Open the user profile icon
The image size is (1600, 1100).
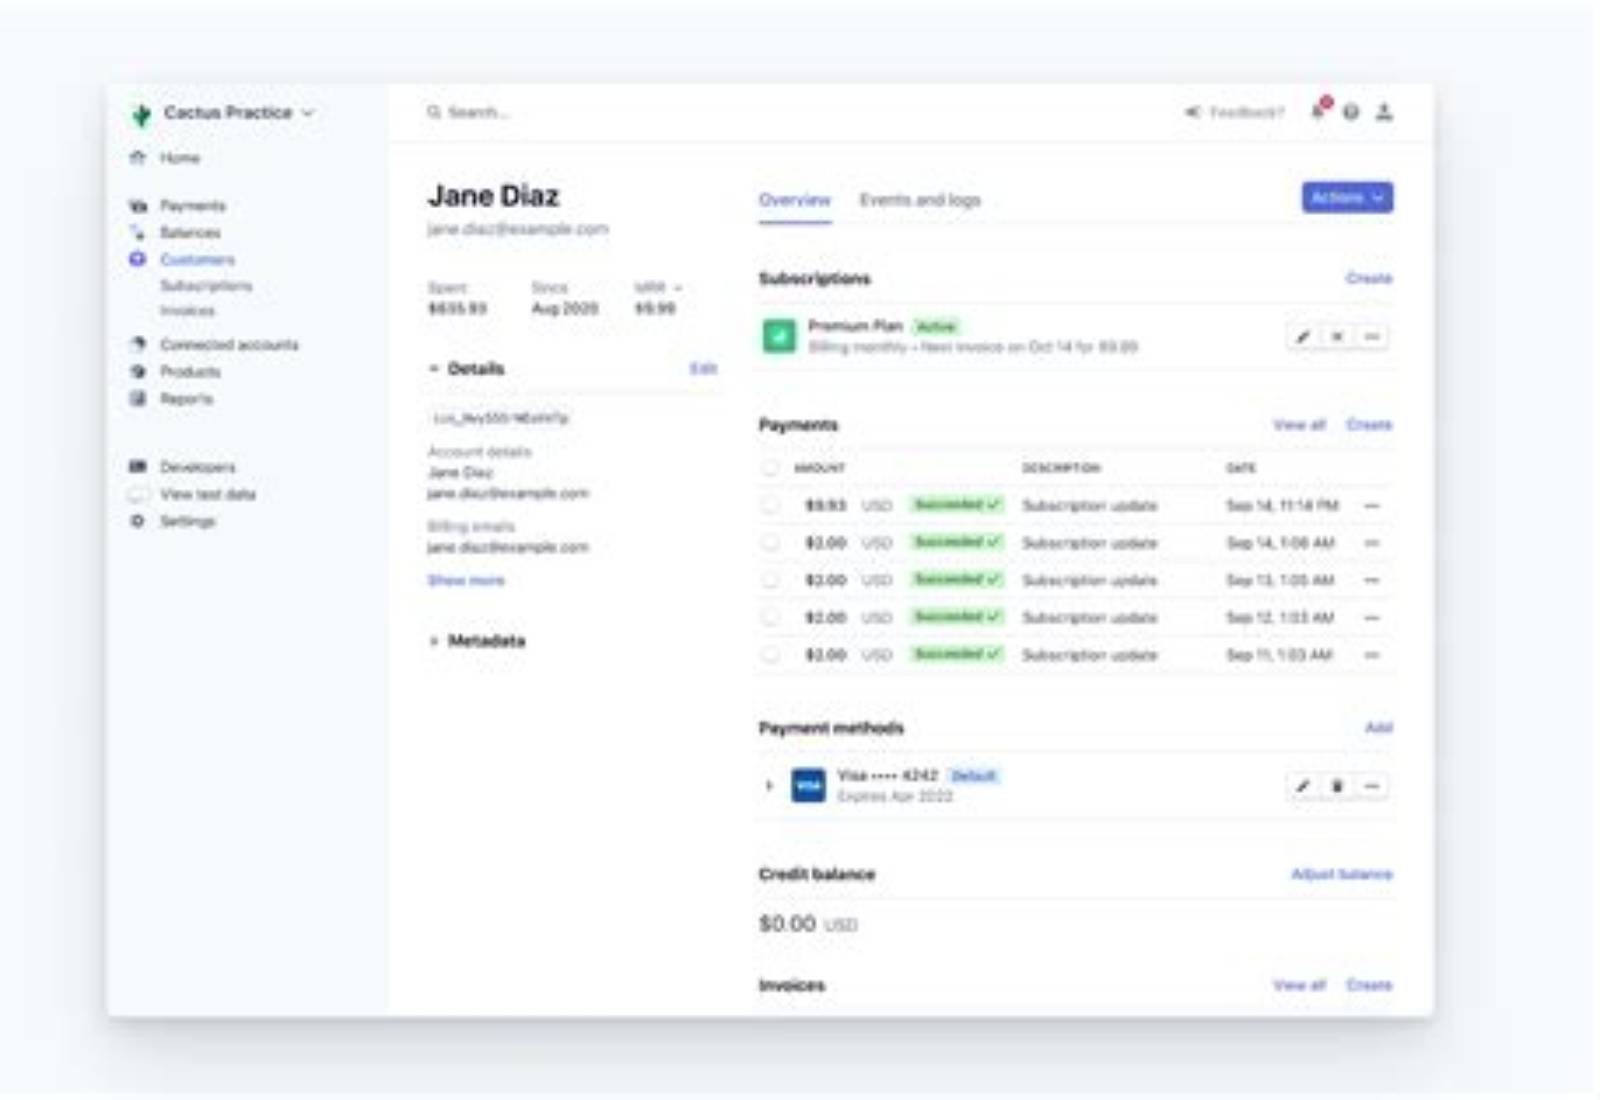click(x=1384, y=112)
